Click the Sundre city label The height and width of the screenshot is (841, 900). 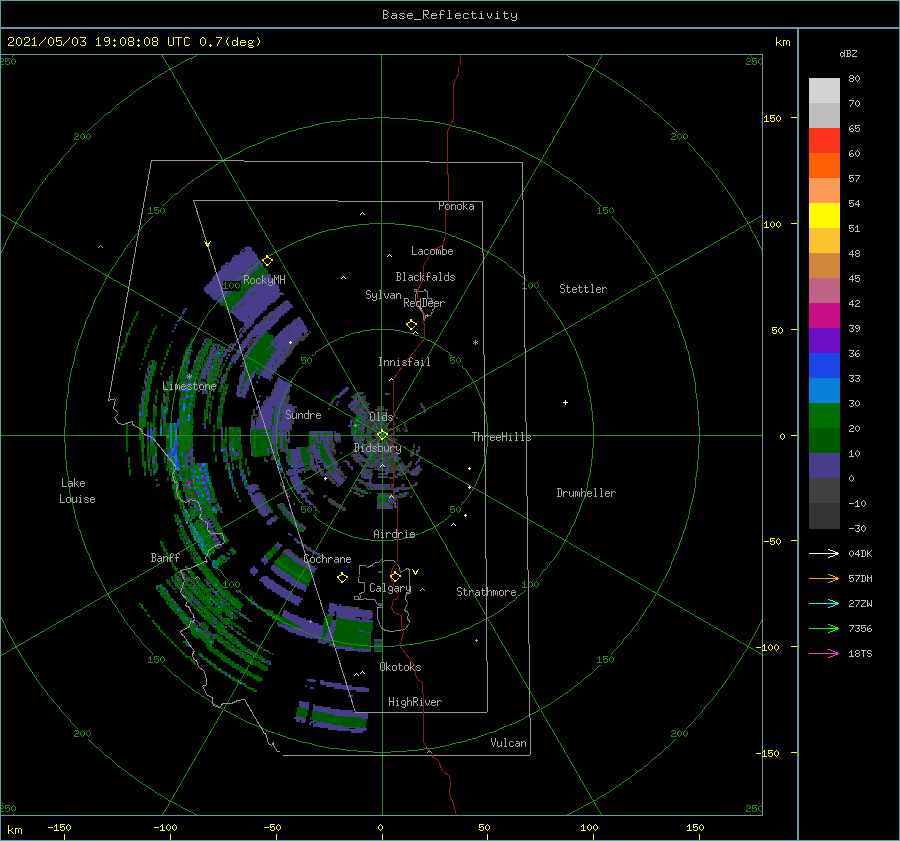(303, 414)
